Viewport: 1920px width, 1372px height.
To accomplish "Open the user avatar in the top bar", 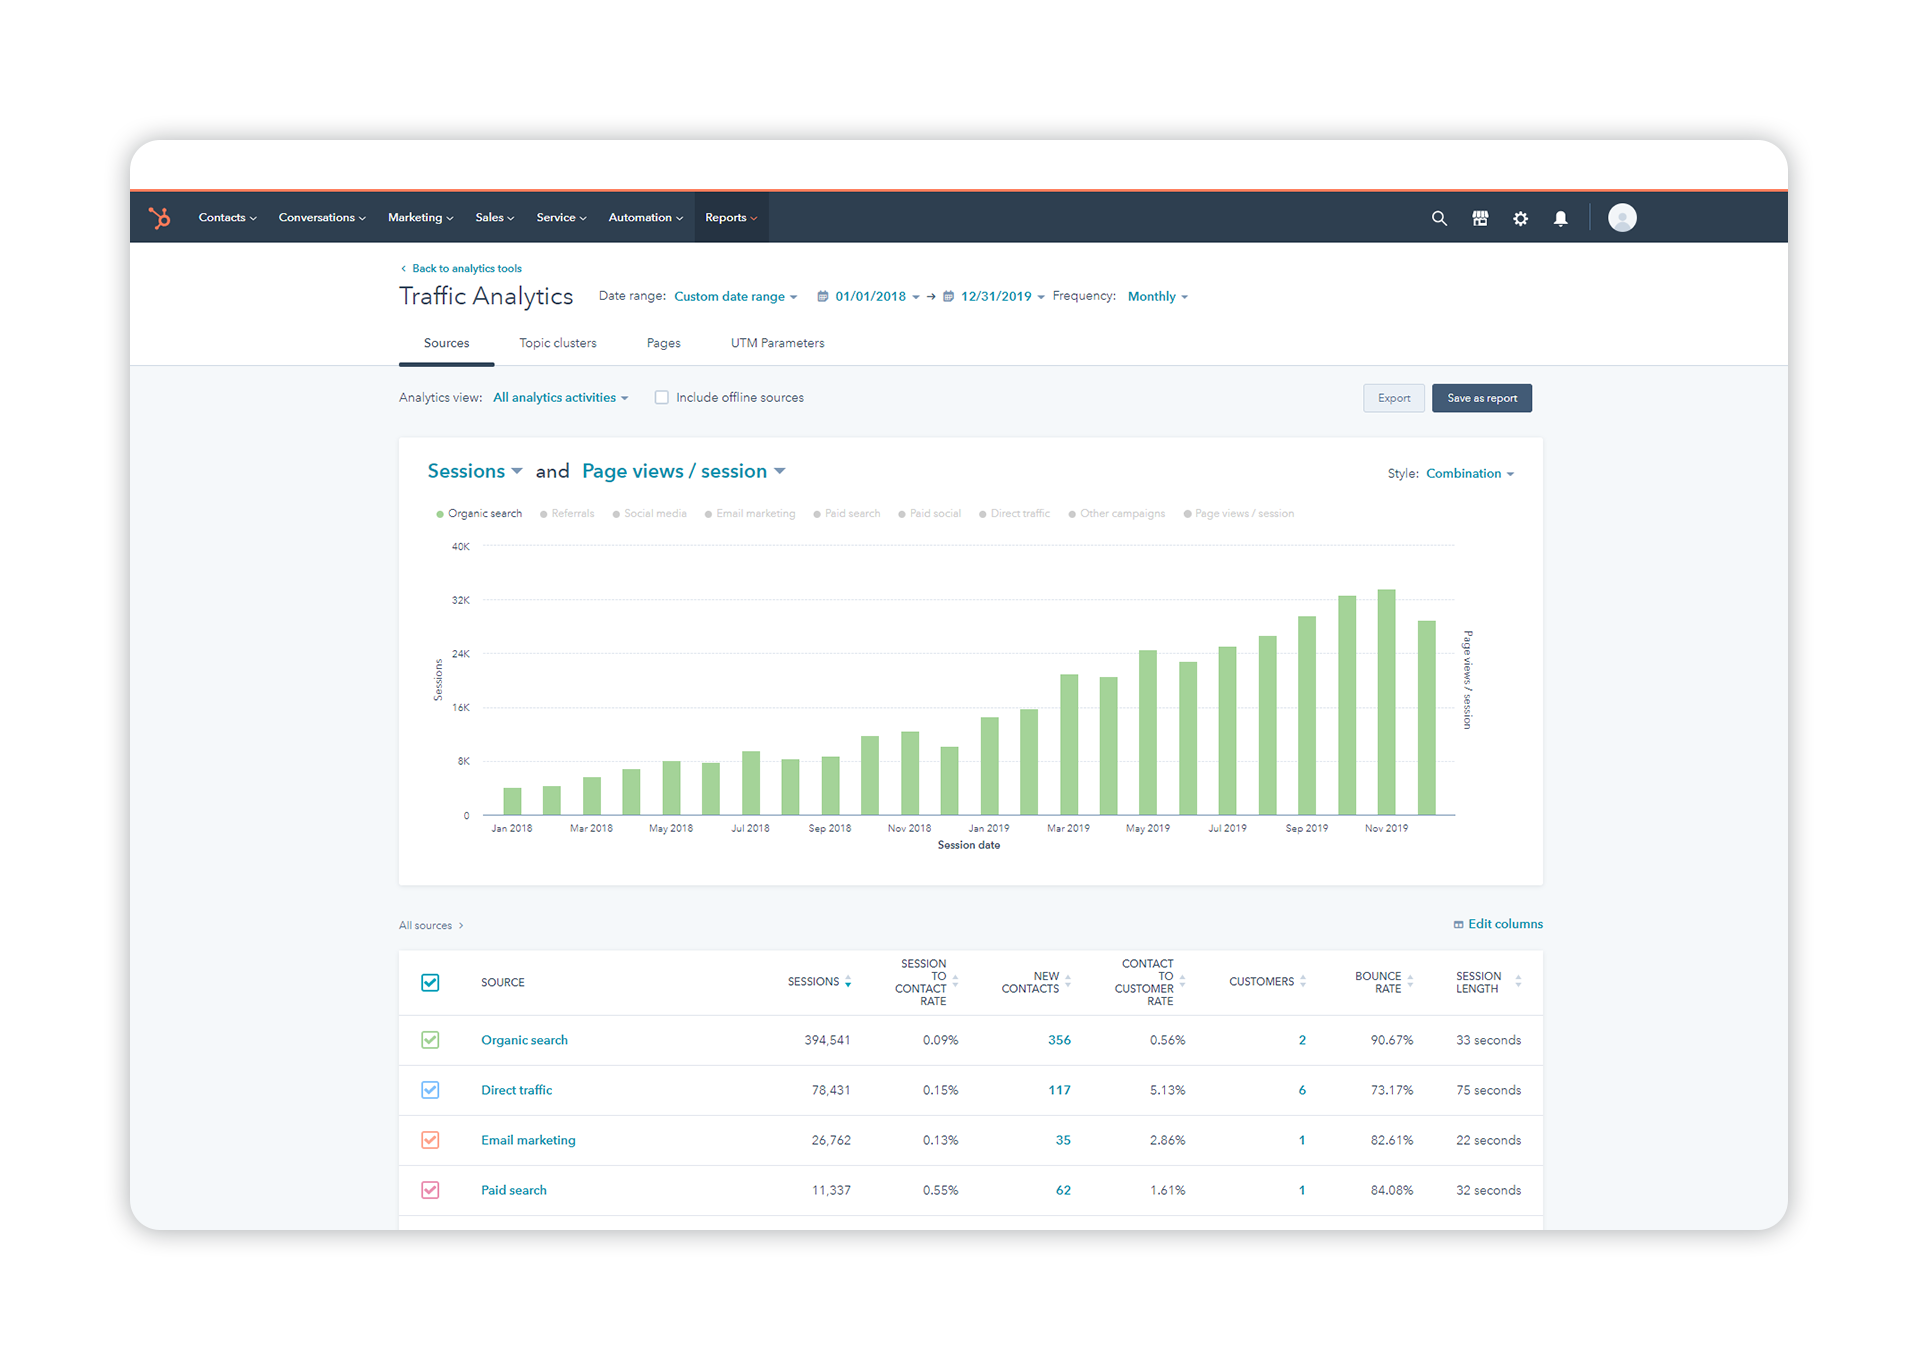I will click(x=1622, y=217).
